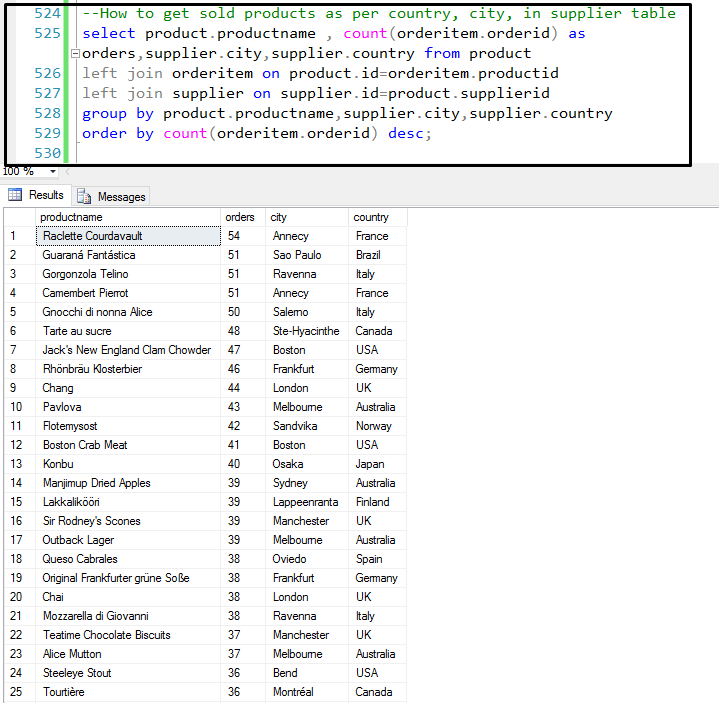Select Teatime Chocolate Biscuits cell
719x703 pixels.
click(128, 635)
